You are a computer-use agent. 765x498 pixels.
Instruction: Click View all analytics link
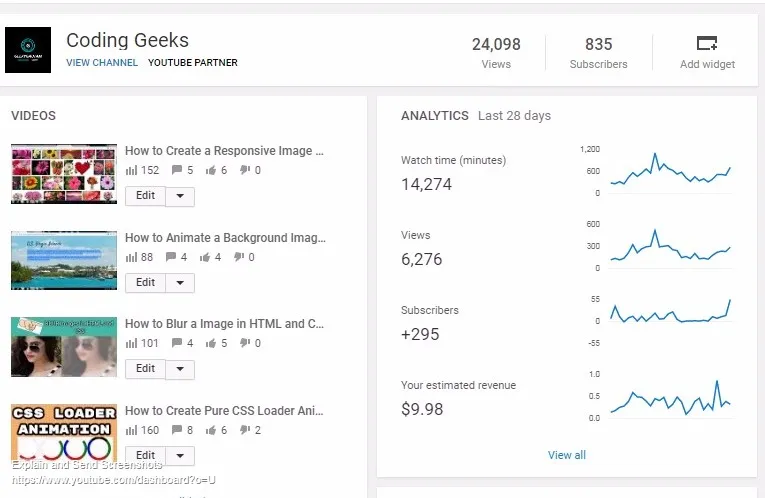coord(566,455)
